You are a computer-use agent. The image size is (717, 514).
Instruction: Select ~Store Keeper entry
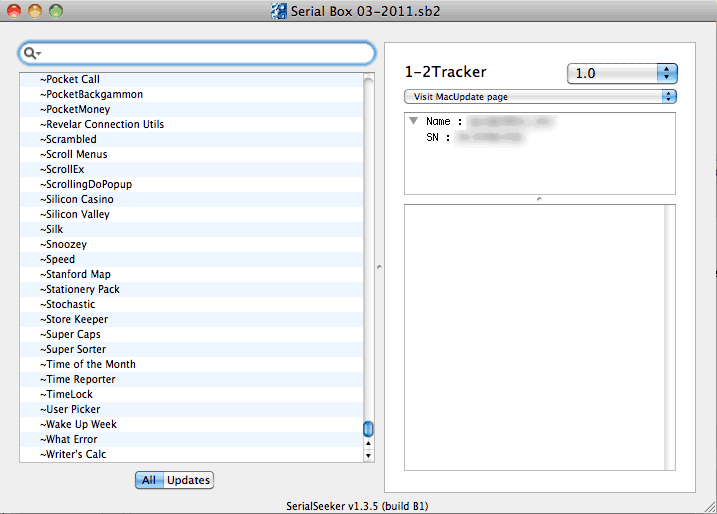pyautogui.click(x=192, y=319)
